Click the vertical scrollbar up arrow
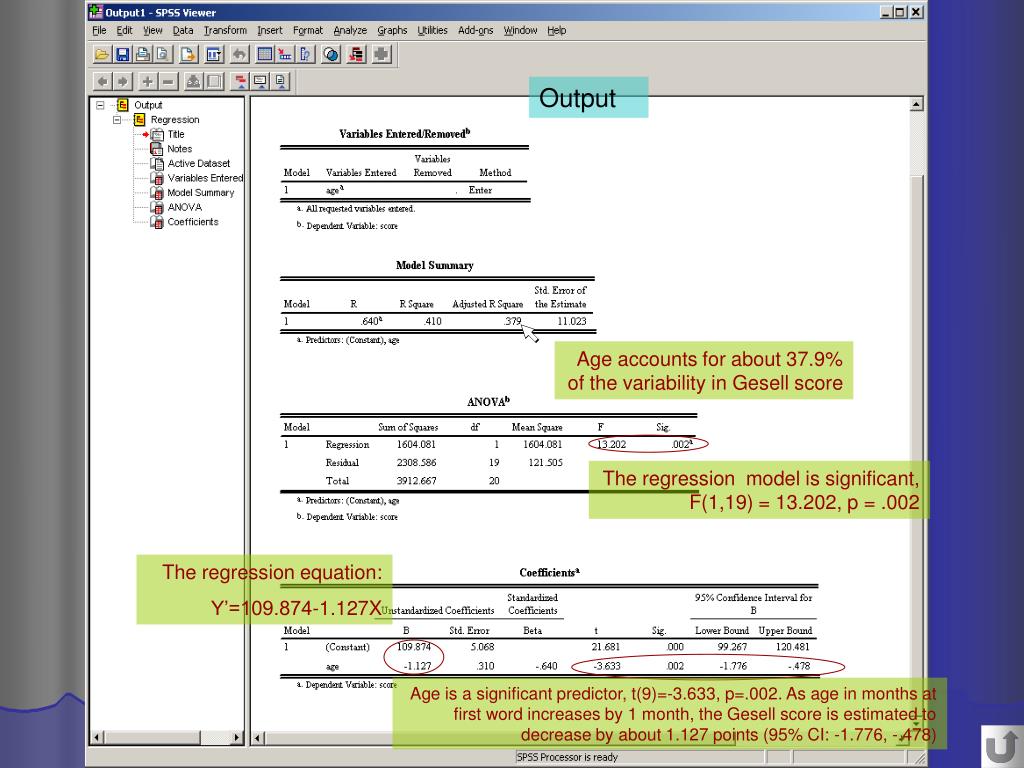This screenshot has height=768, width=1024. pos(916,104)
